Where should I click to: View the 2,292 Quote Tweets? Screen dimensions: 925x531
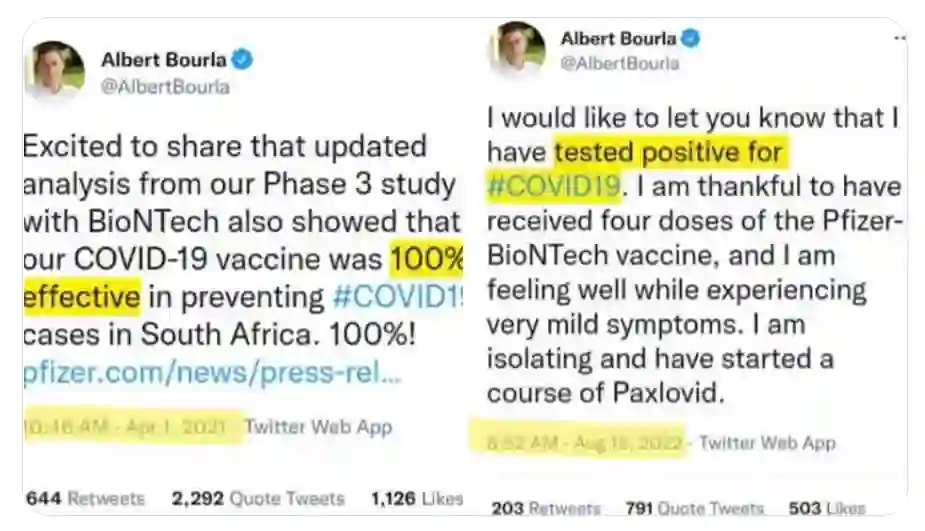click(x=257, y=498)
